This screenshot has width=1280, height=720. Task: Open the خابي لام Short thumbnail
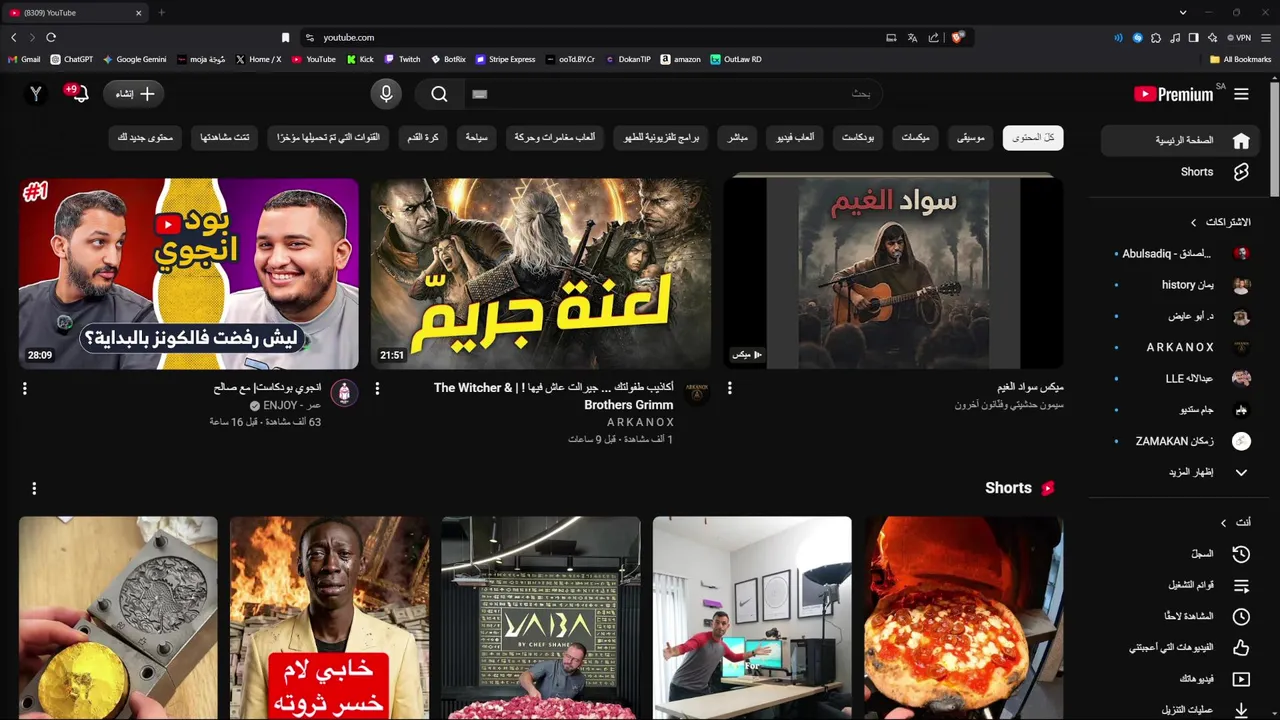point(329,618)
